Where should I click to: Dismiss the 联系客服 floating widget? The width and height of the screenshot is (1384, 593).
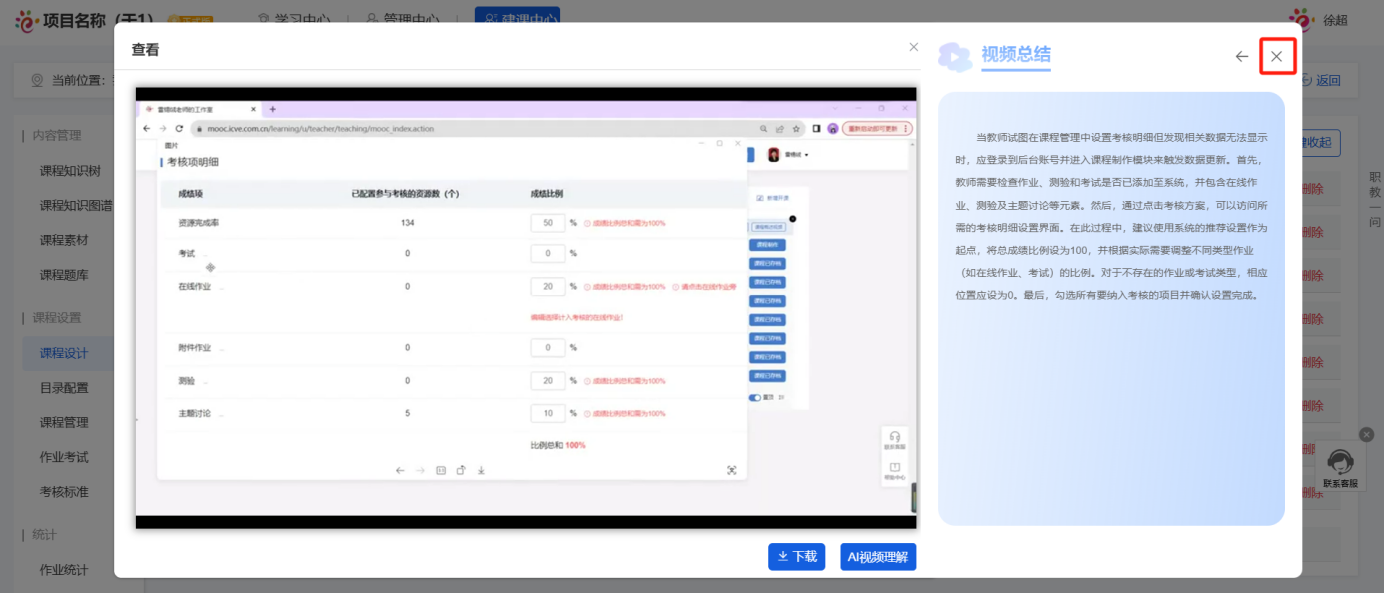pos(1366,434)
